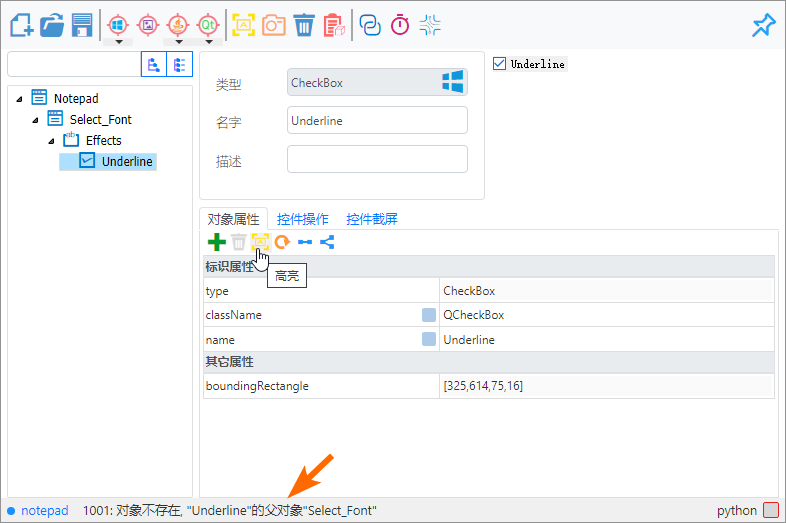This screenshot has height=523, width=786.
Task: Open dropdown arrow under Windows spy icon
Action: [x=118, y=42]
